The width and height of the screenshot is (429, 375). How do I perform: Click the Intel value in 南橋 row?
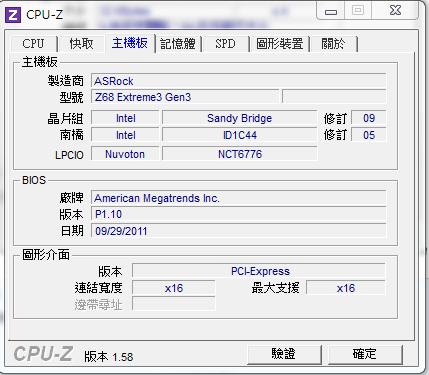125,135
